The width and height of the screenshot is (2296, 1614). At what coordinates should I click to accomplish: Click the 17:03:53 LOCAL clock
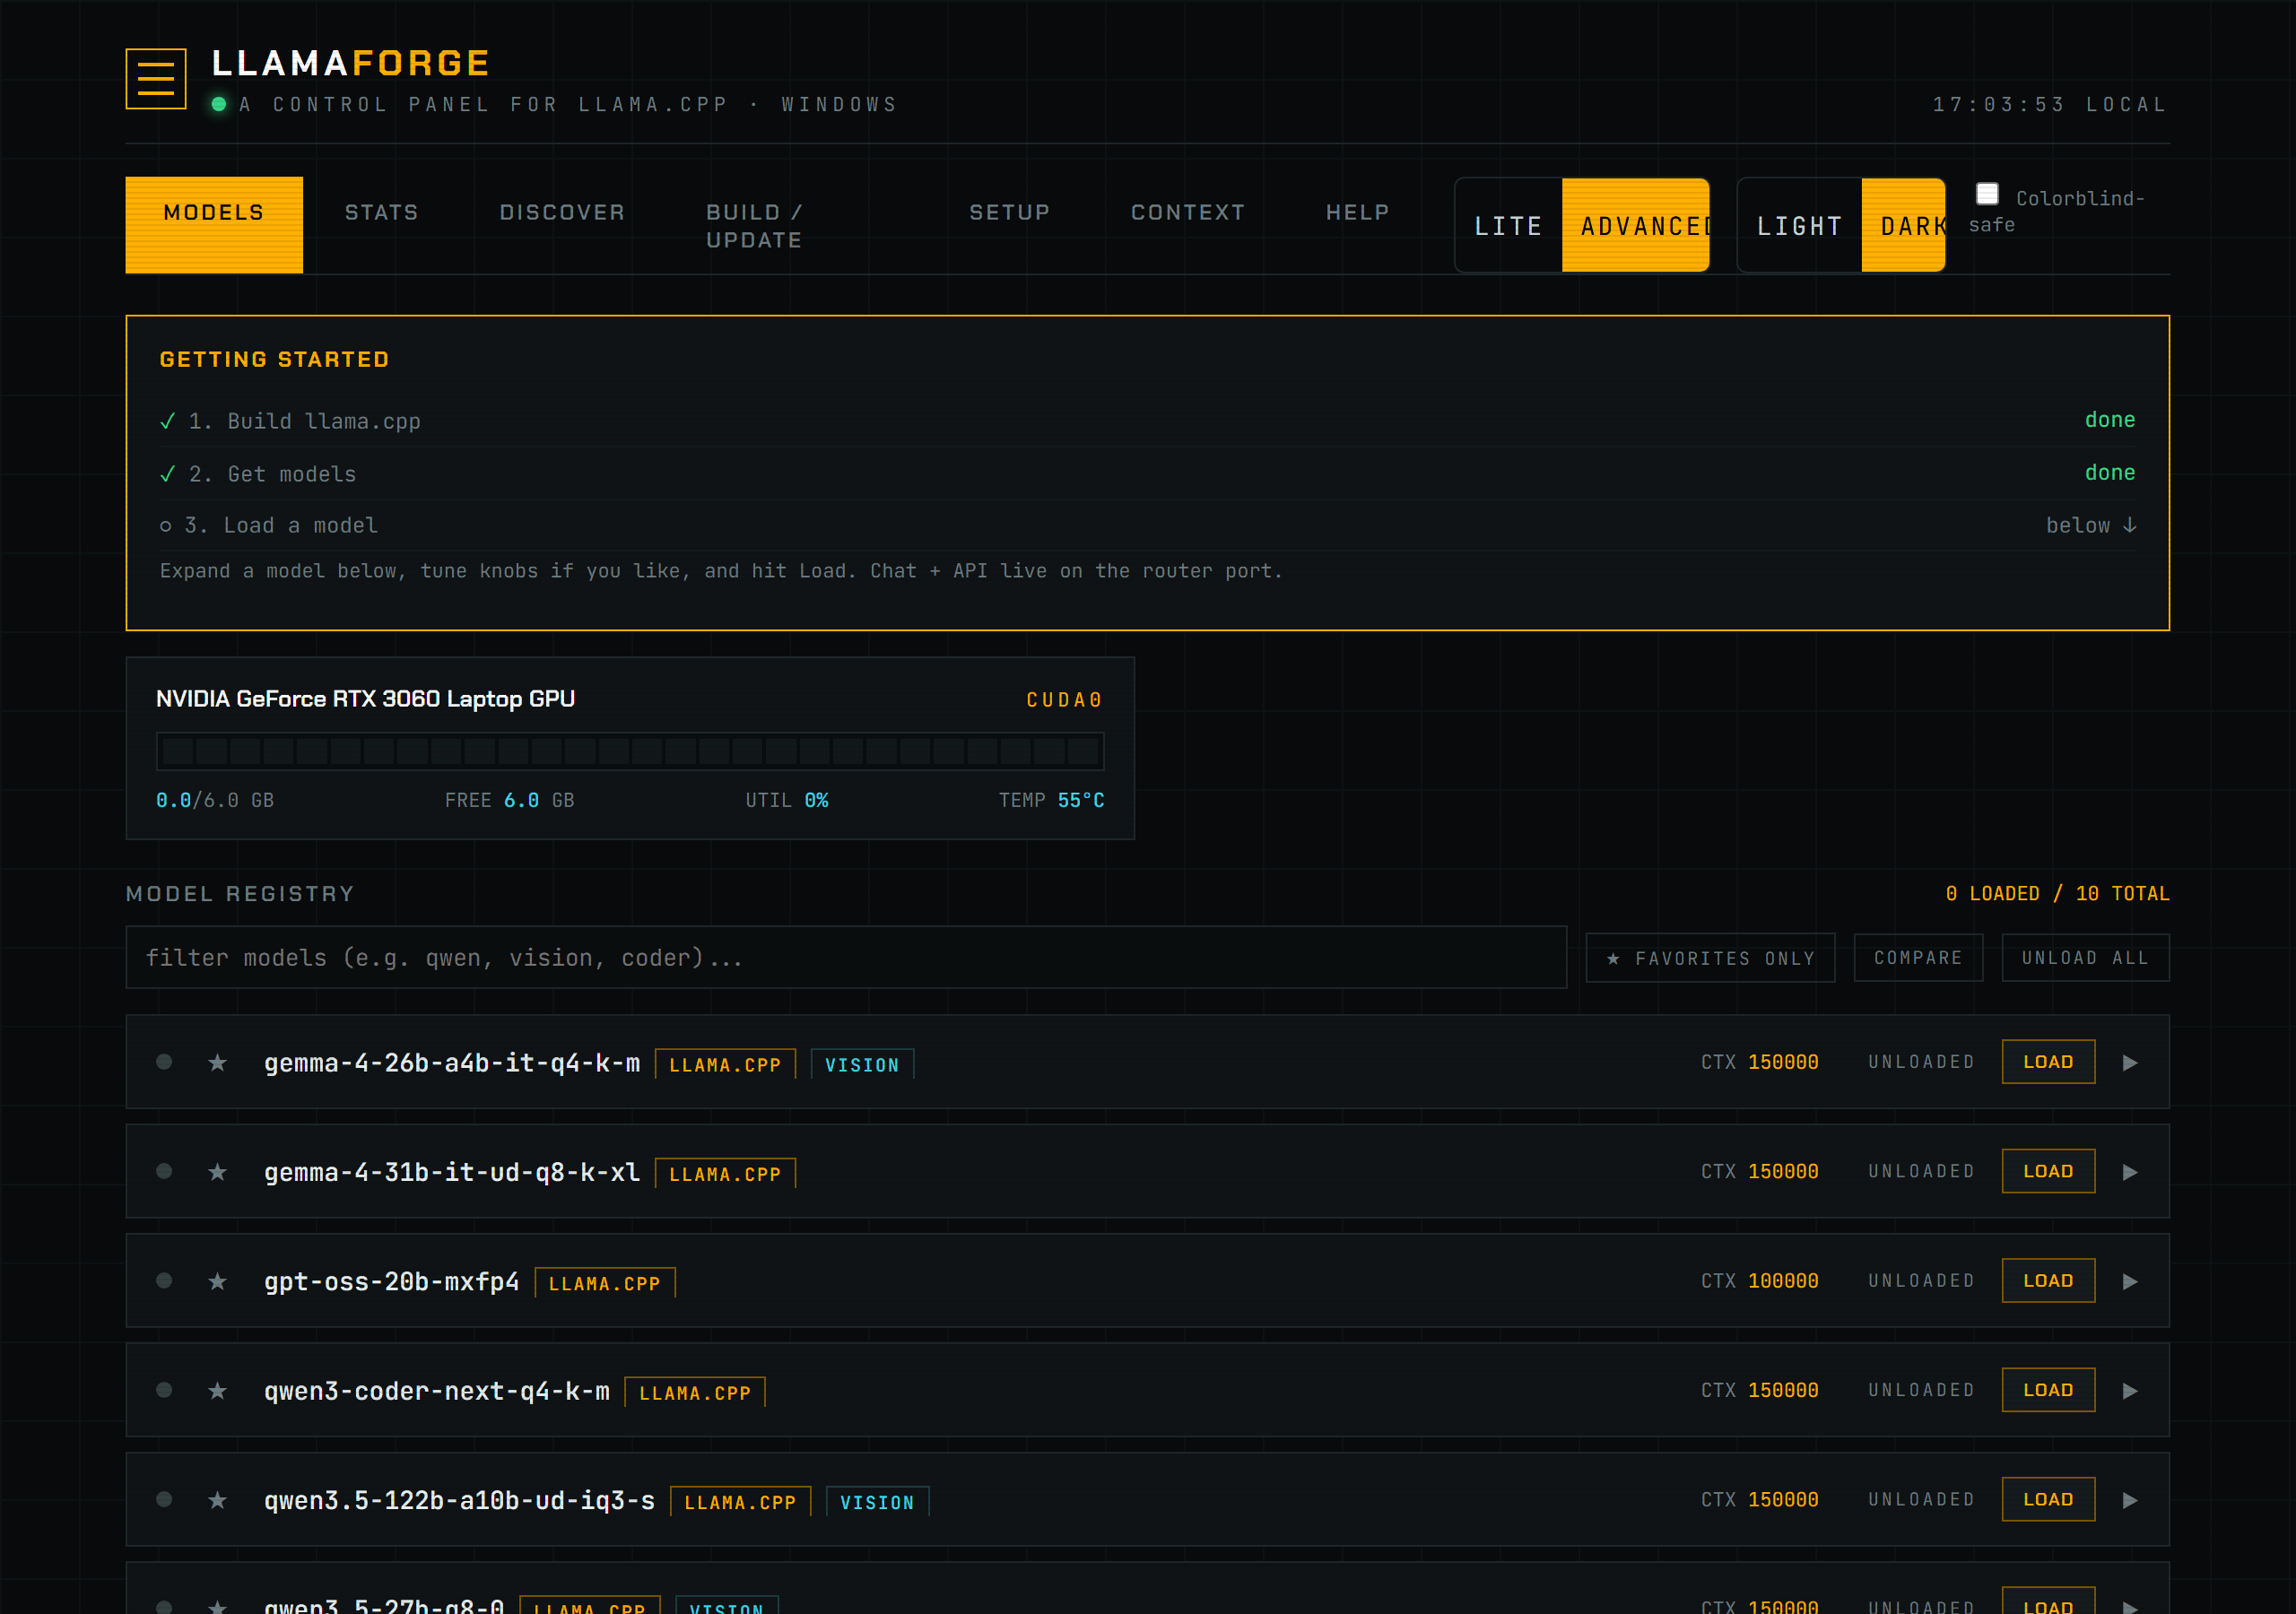tap(2049, 104)
